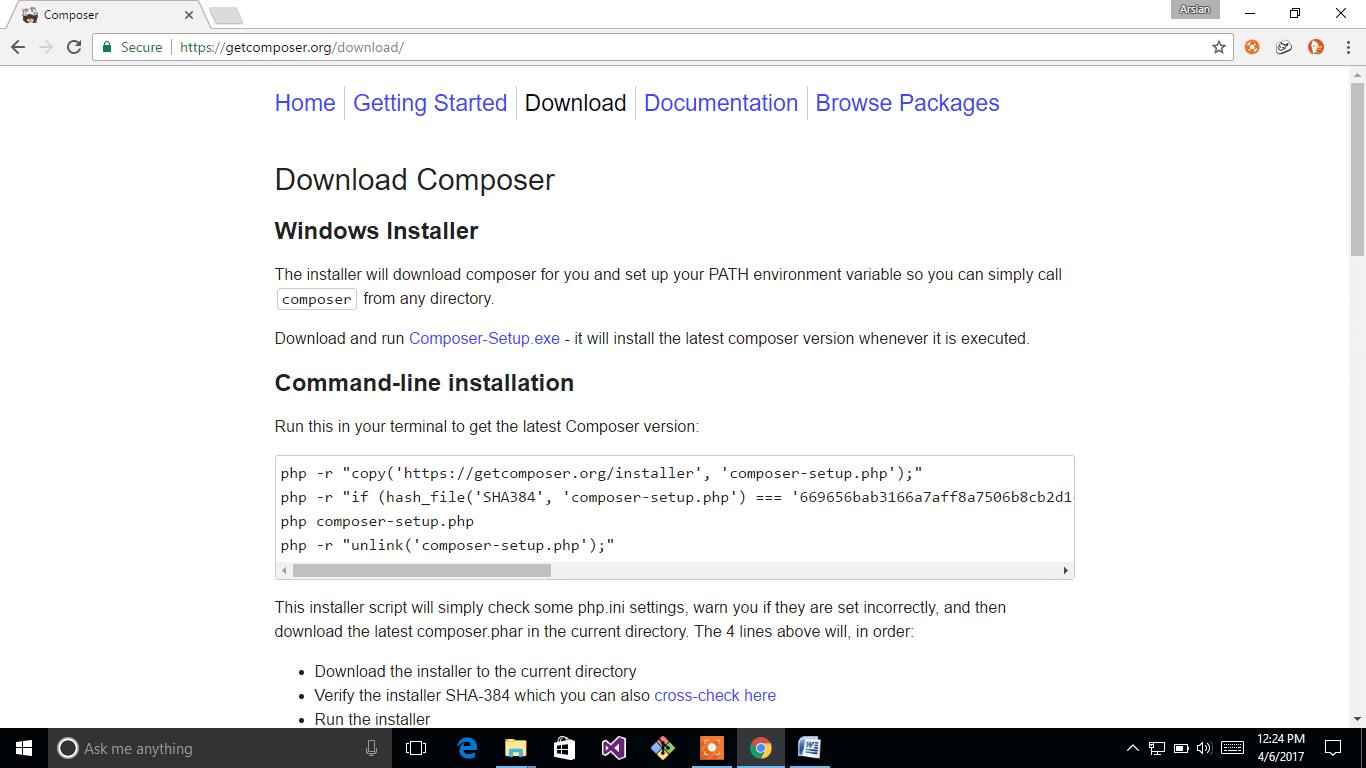Click the address bar URL

tap(292, 47)
